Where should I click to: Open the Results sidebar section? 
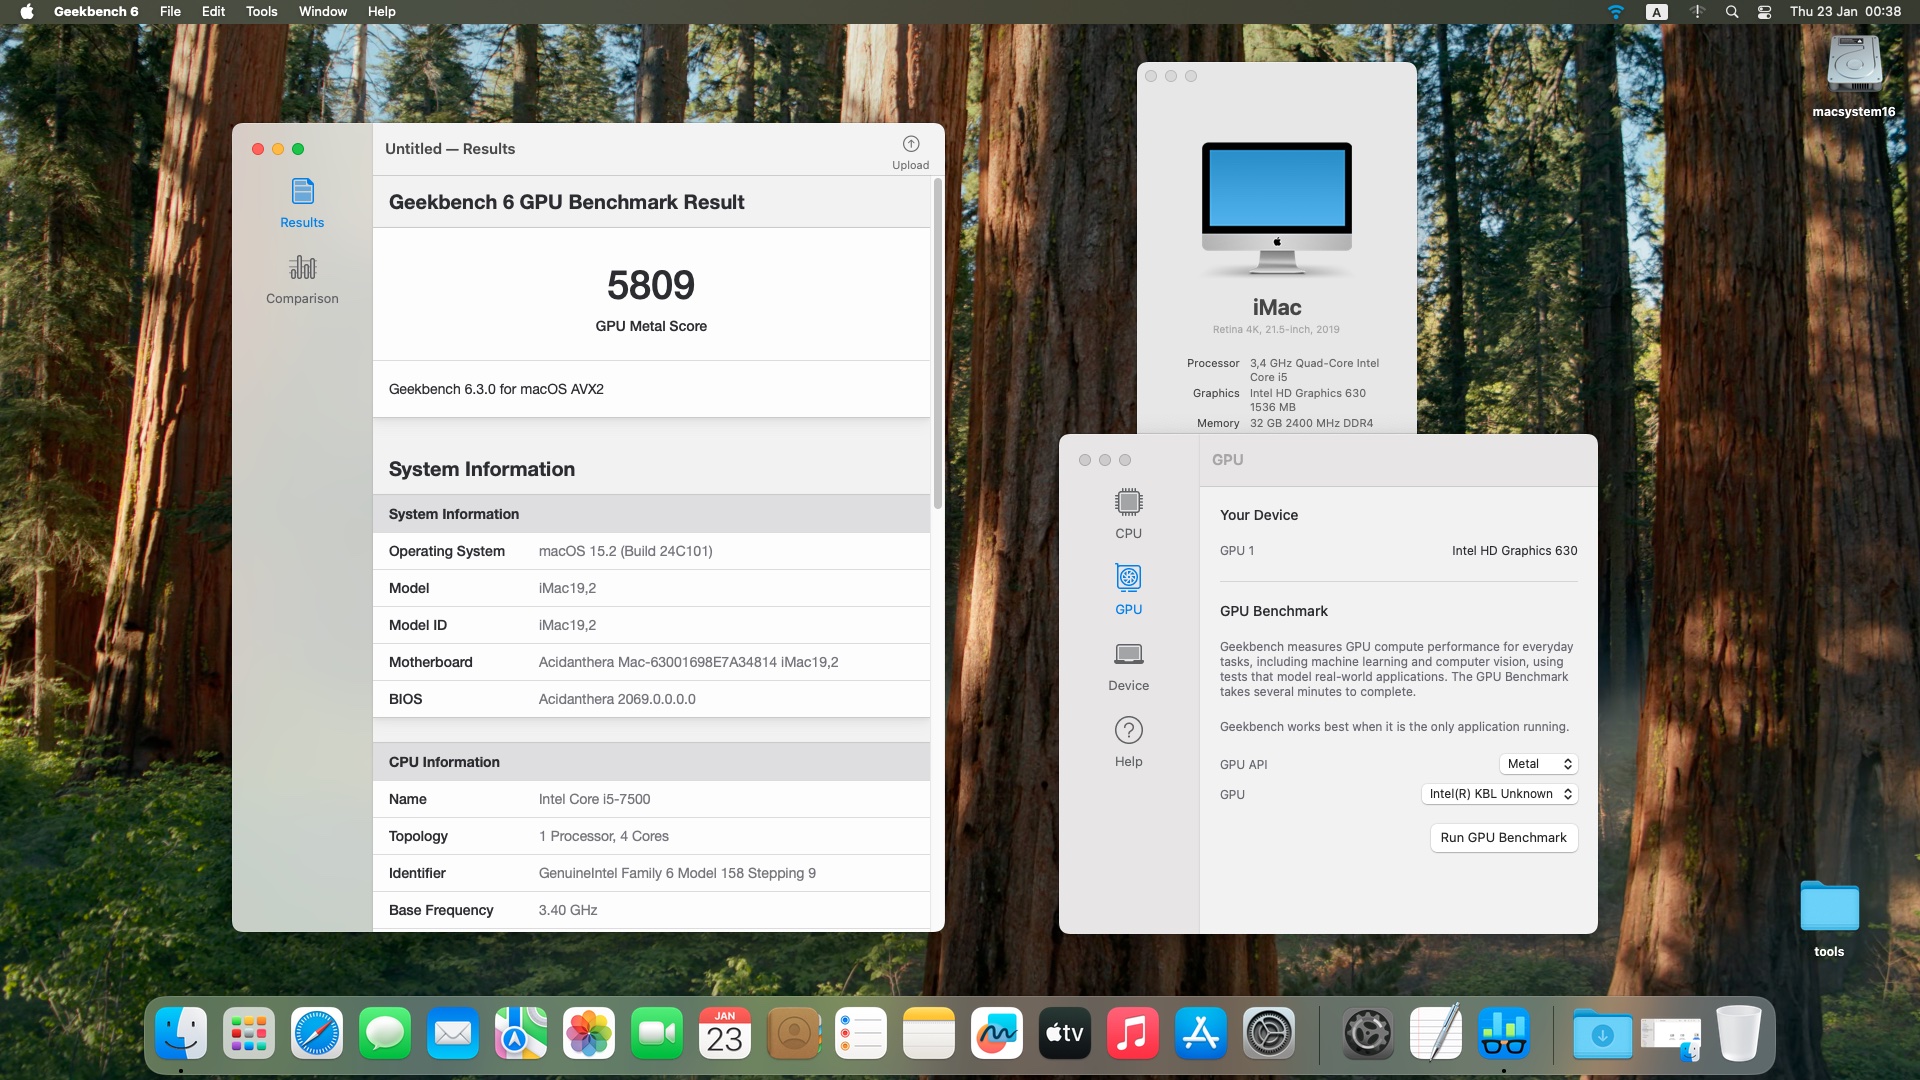tap(302, 203)
